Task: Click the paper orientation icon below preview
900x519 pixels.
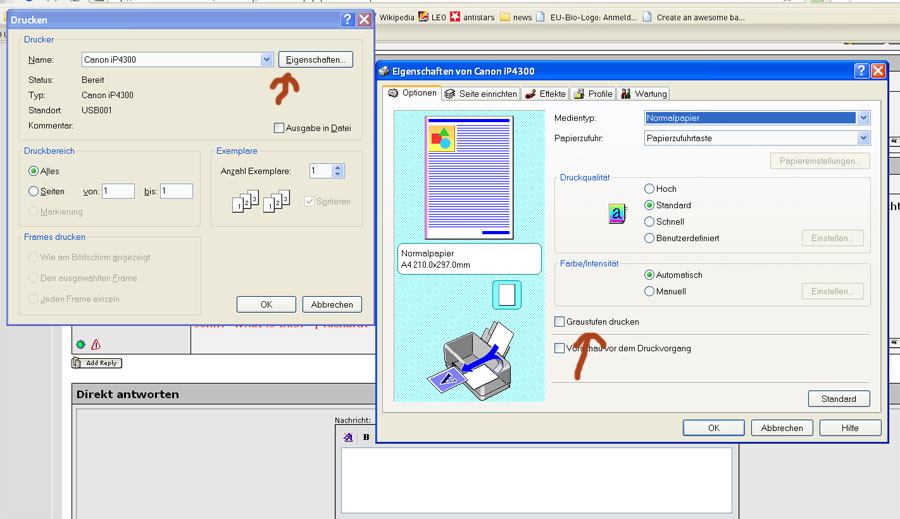Action: point(506,295)
